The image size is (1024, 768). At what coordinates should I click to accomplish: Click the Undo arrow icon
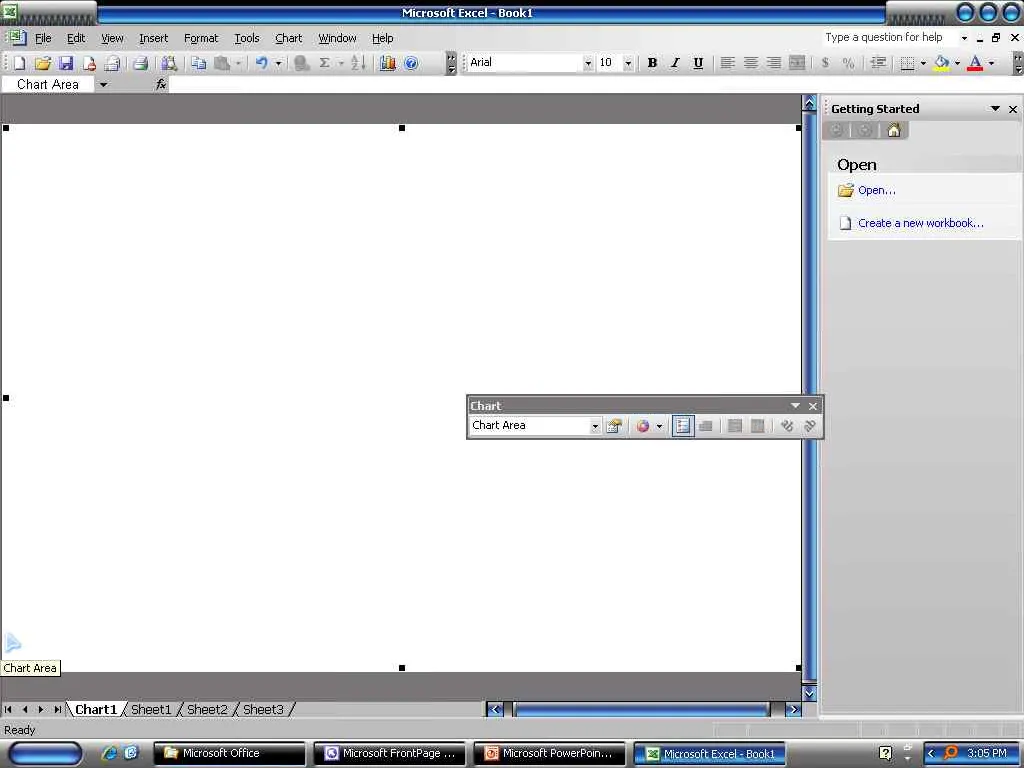(261, 63)
